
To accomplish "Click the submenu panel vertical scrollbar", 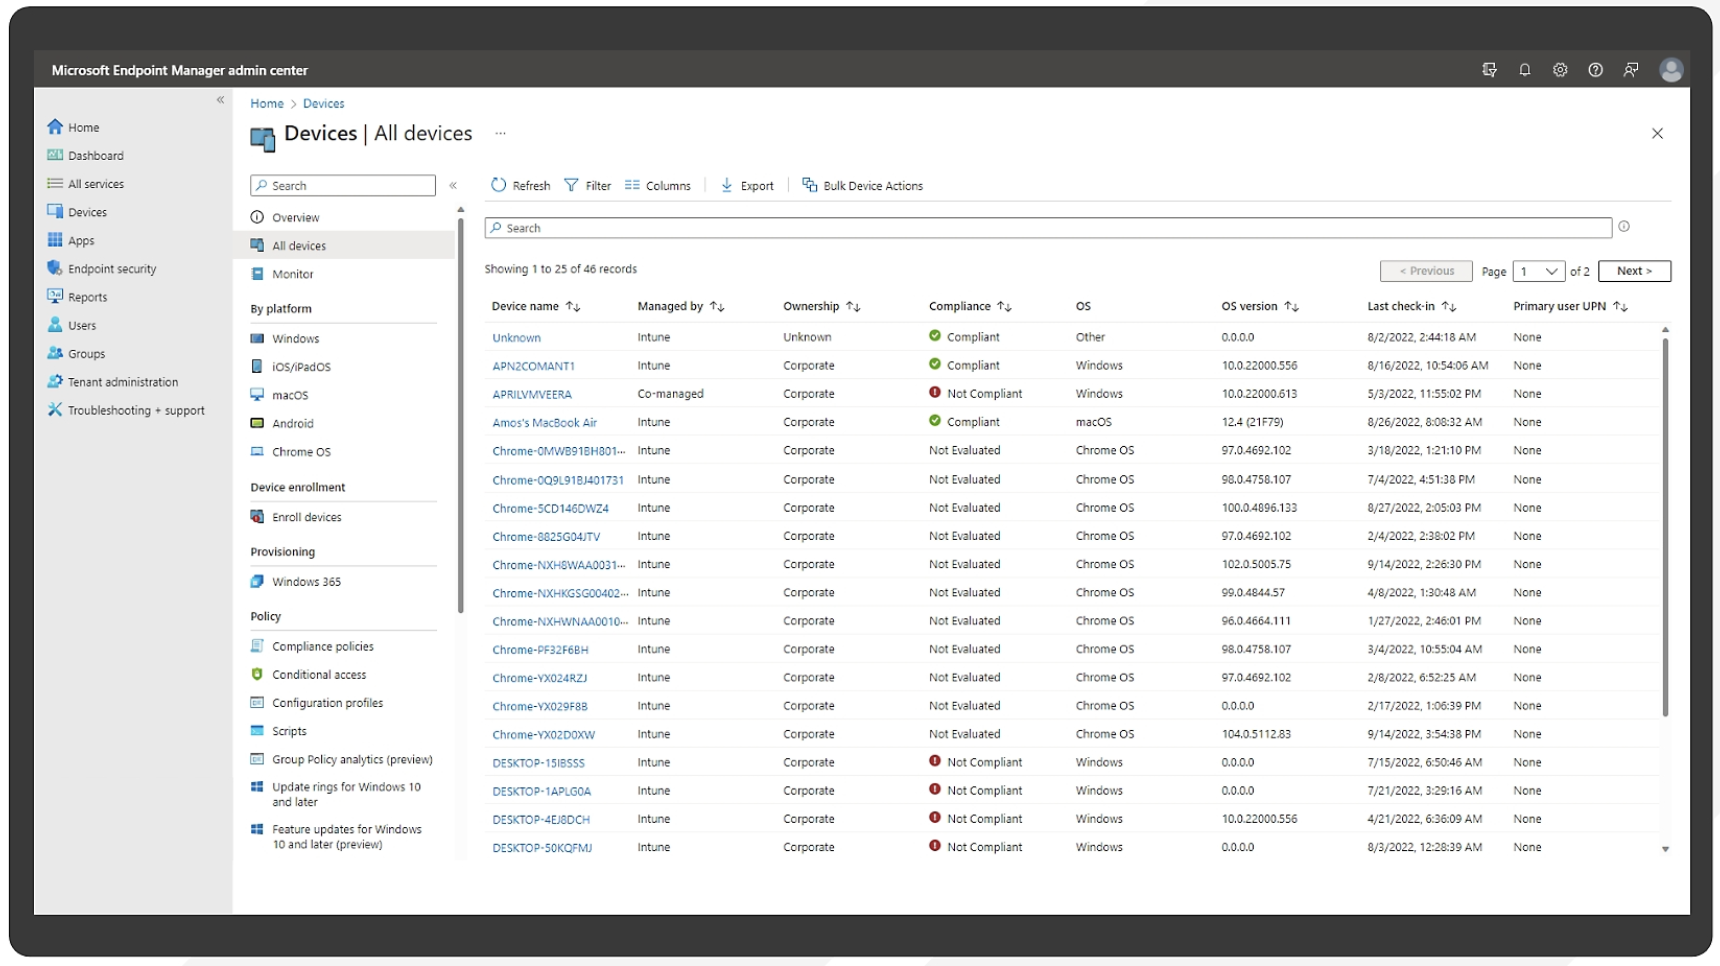I will pos(461,415).
